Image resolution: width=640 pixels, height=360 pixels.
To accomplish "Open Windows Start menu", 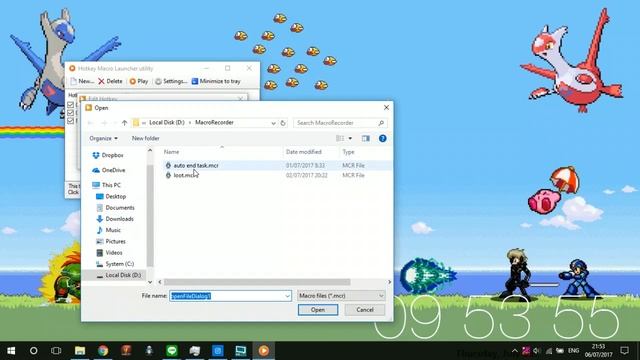I will (11, 351).
